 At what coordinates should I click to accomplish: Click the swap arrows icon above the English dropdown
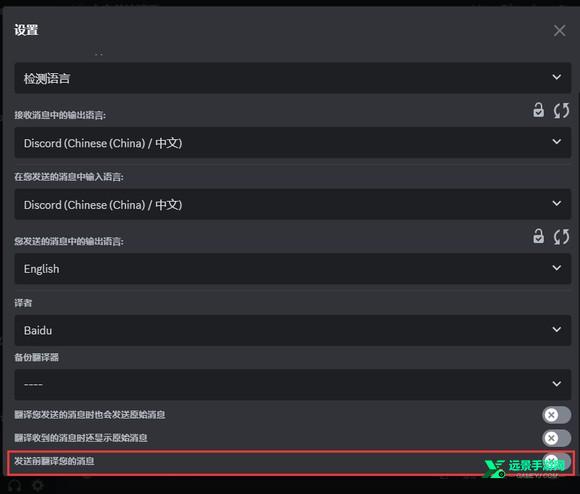[561, 237]
